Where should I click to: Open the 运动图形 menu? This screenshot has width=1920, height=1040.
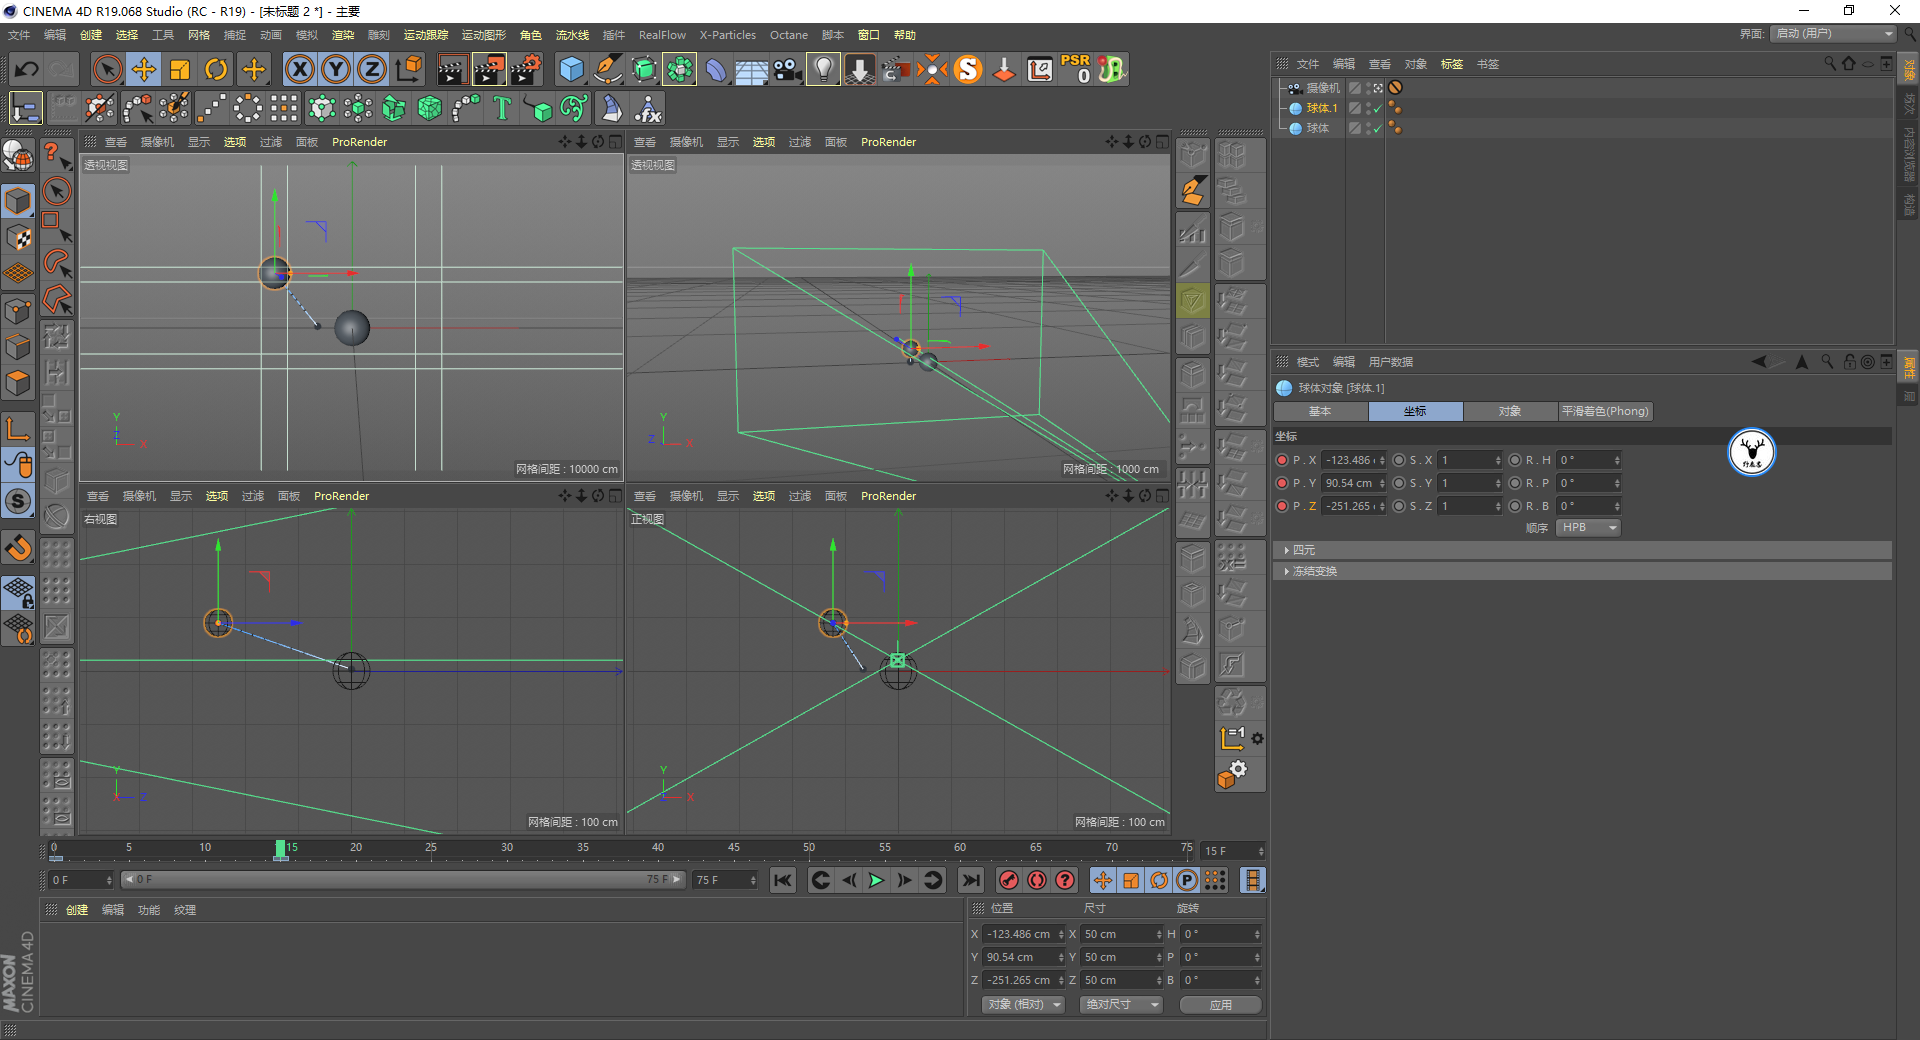tap(484, 35)
